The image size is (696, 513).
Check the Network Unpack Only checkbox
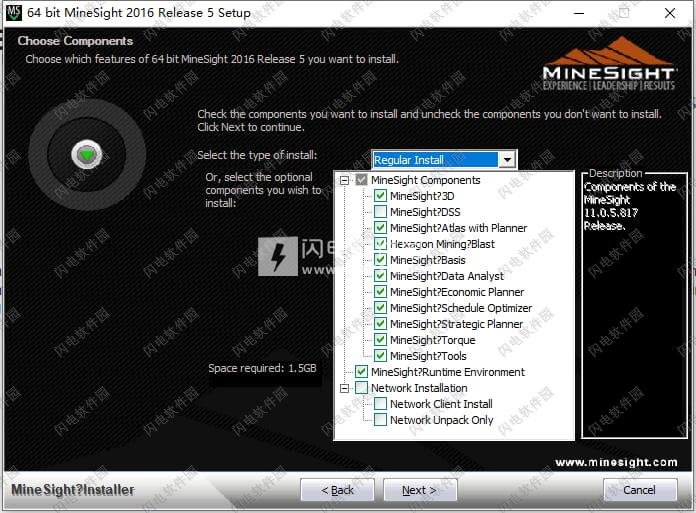pos(380,419)
